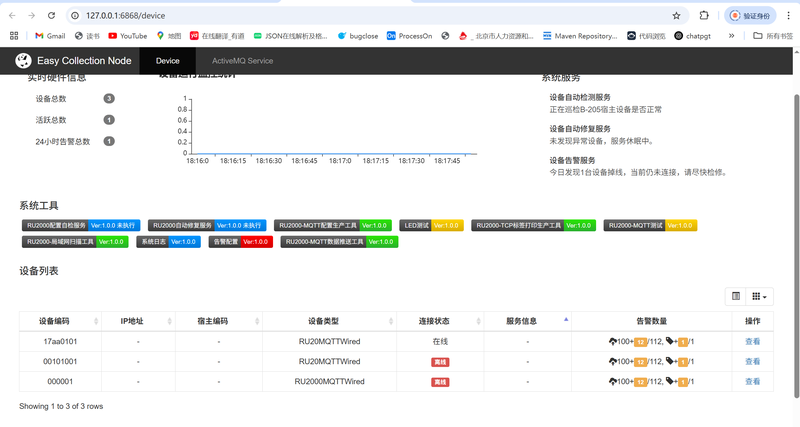Open the 地图 maps bookmark
Screen dimensions: 800x427
click(x=169, y=36)
